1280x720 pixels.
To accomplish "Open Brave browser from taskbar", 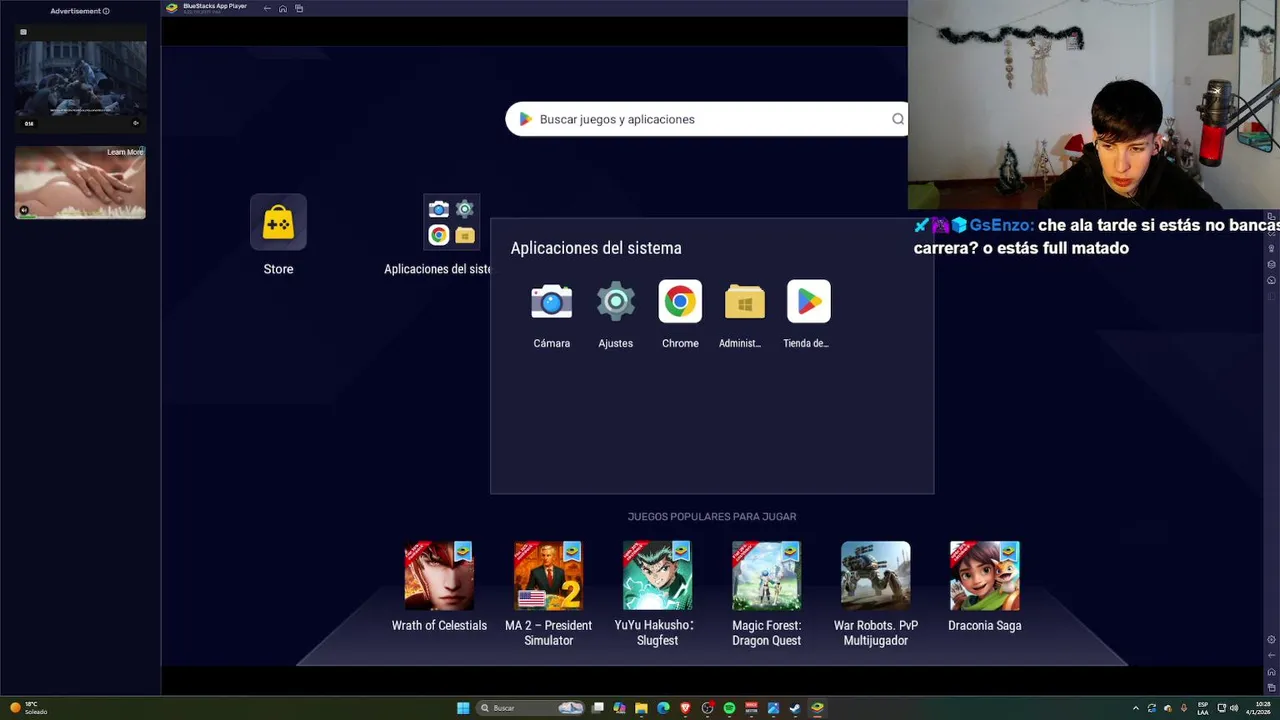I will point(685,708).
